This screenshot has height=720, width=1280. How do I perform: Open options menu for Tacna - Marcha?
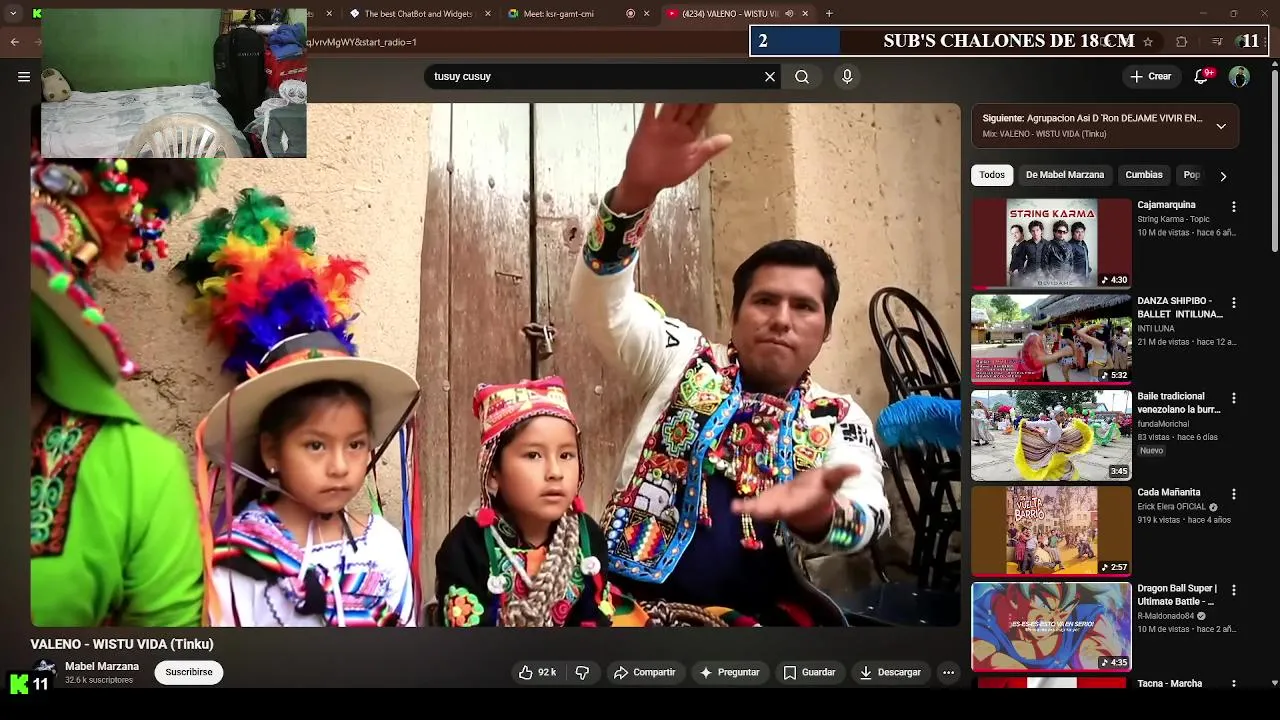pyautogui.click(x=1233, y=684)
